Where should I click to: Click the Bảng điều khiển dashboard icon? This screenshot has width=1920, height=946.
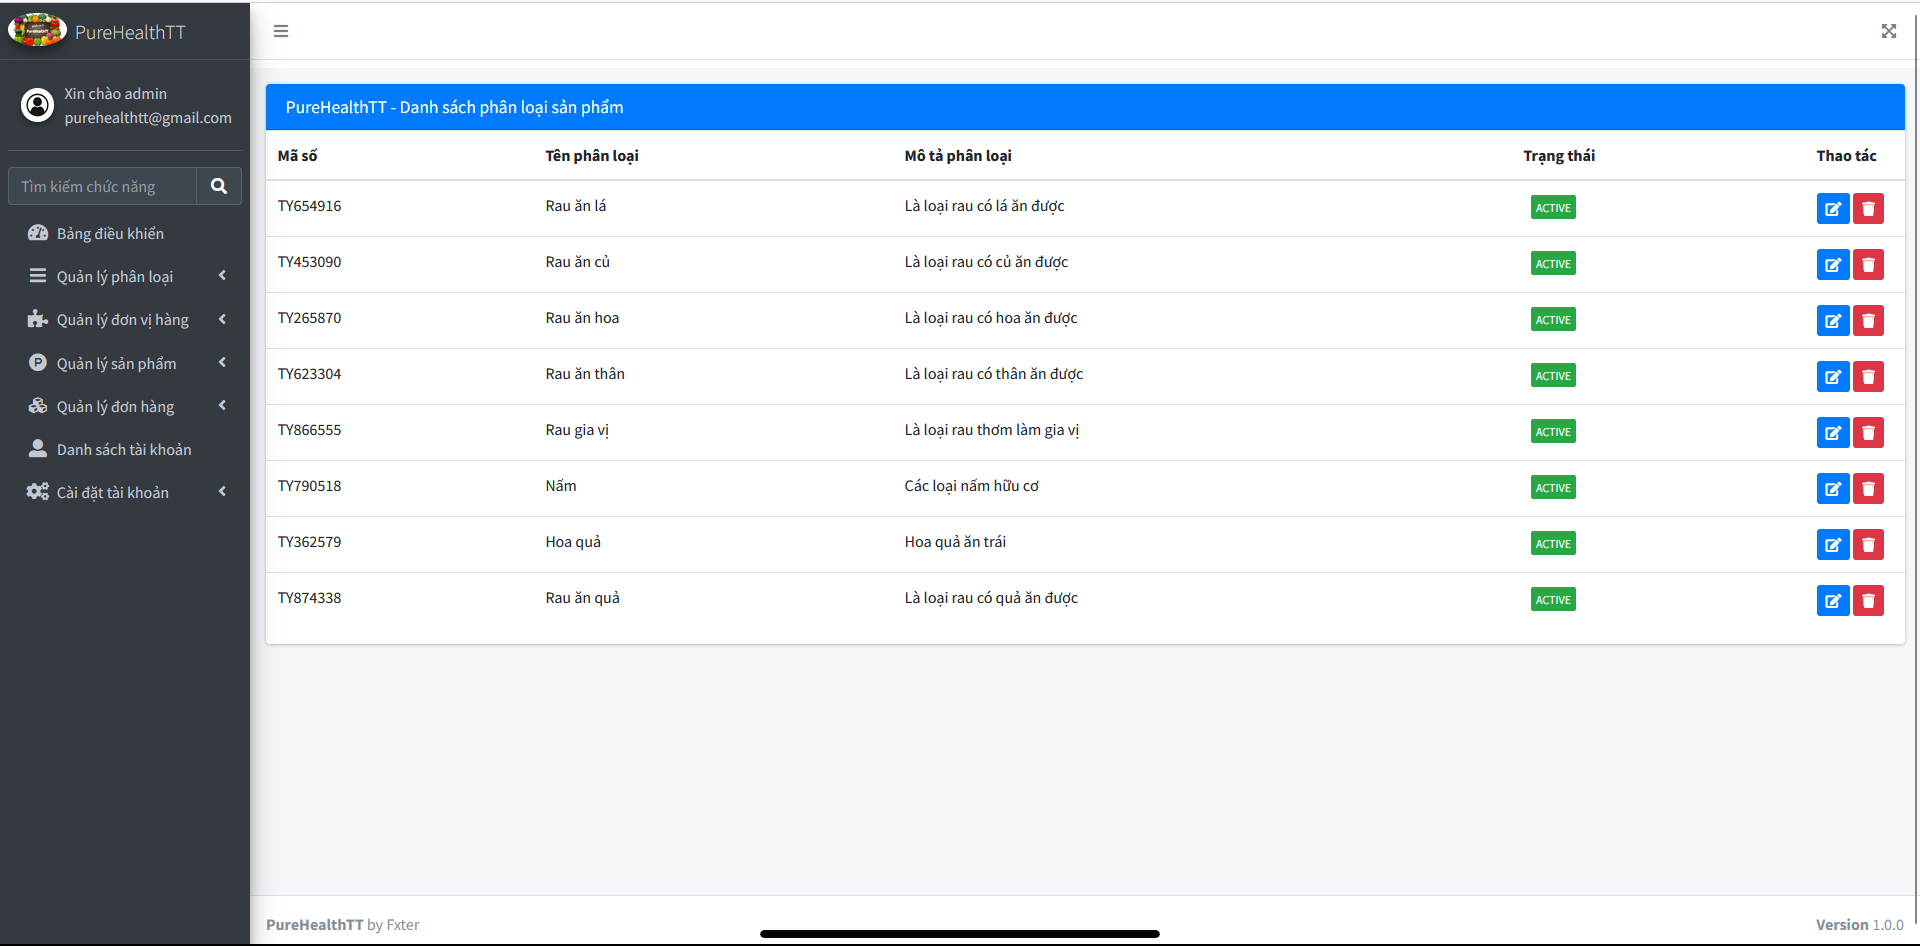point(38,233)
